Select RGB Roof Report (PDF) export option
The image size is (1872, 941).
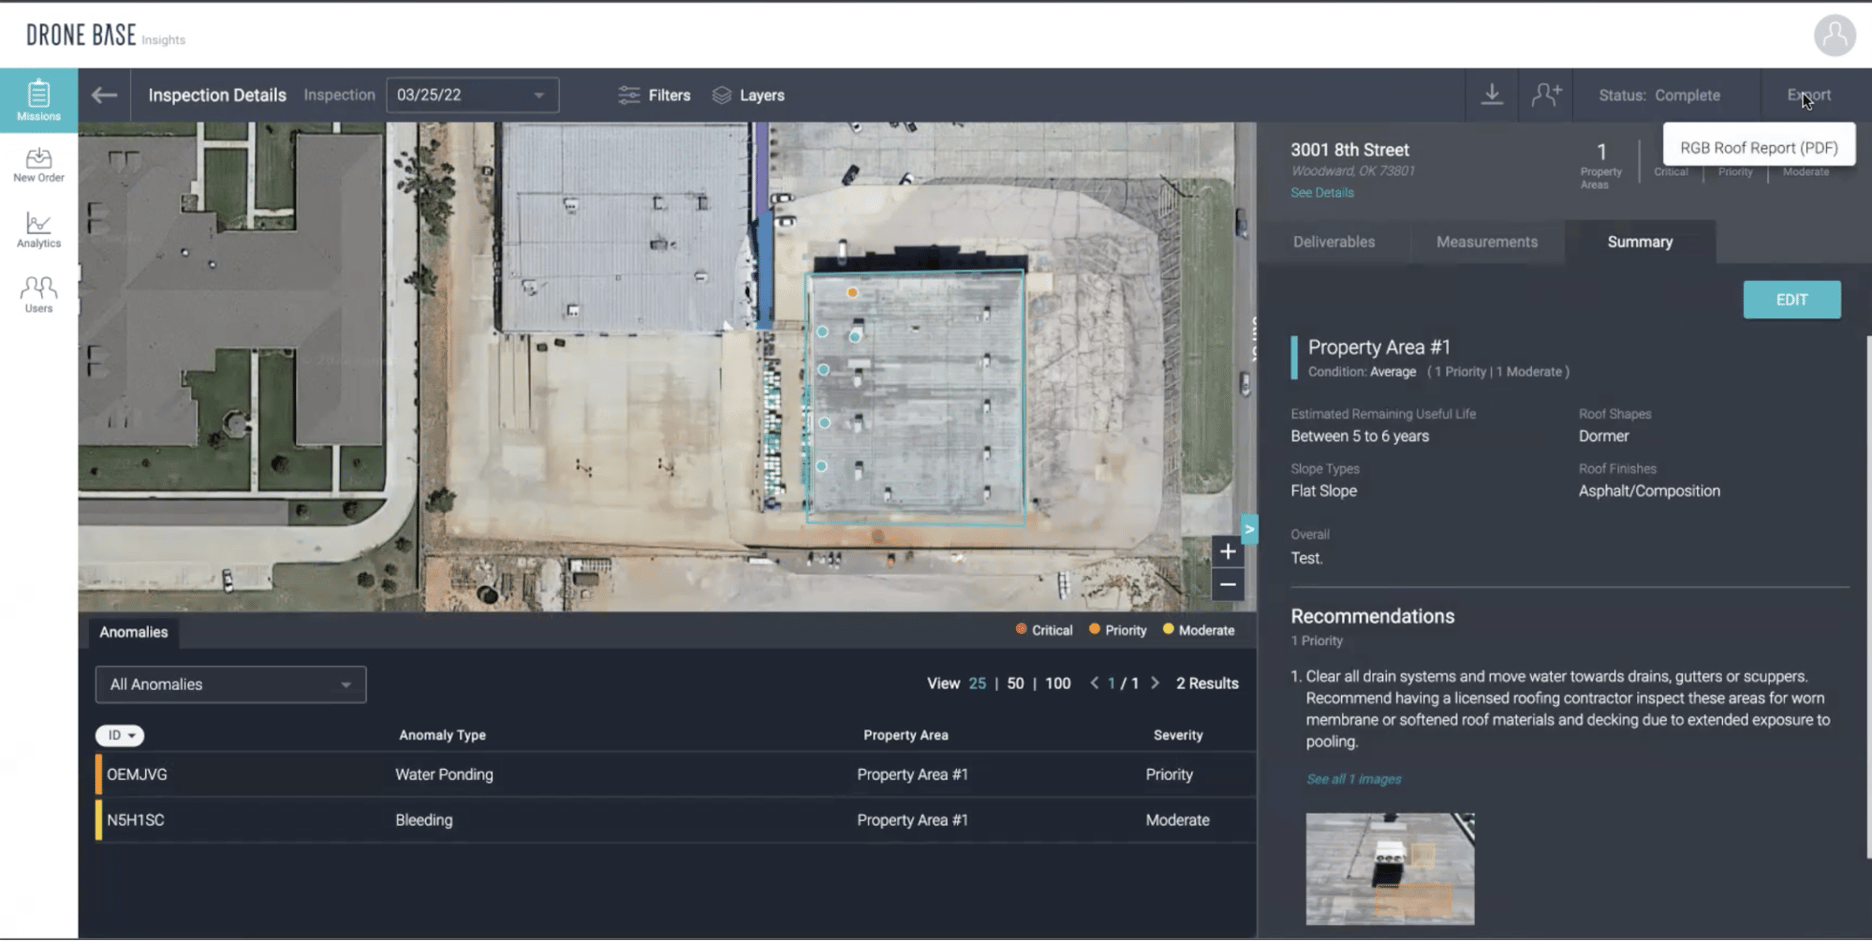pos(1758,146)
